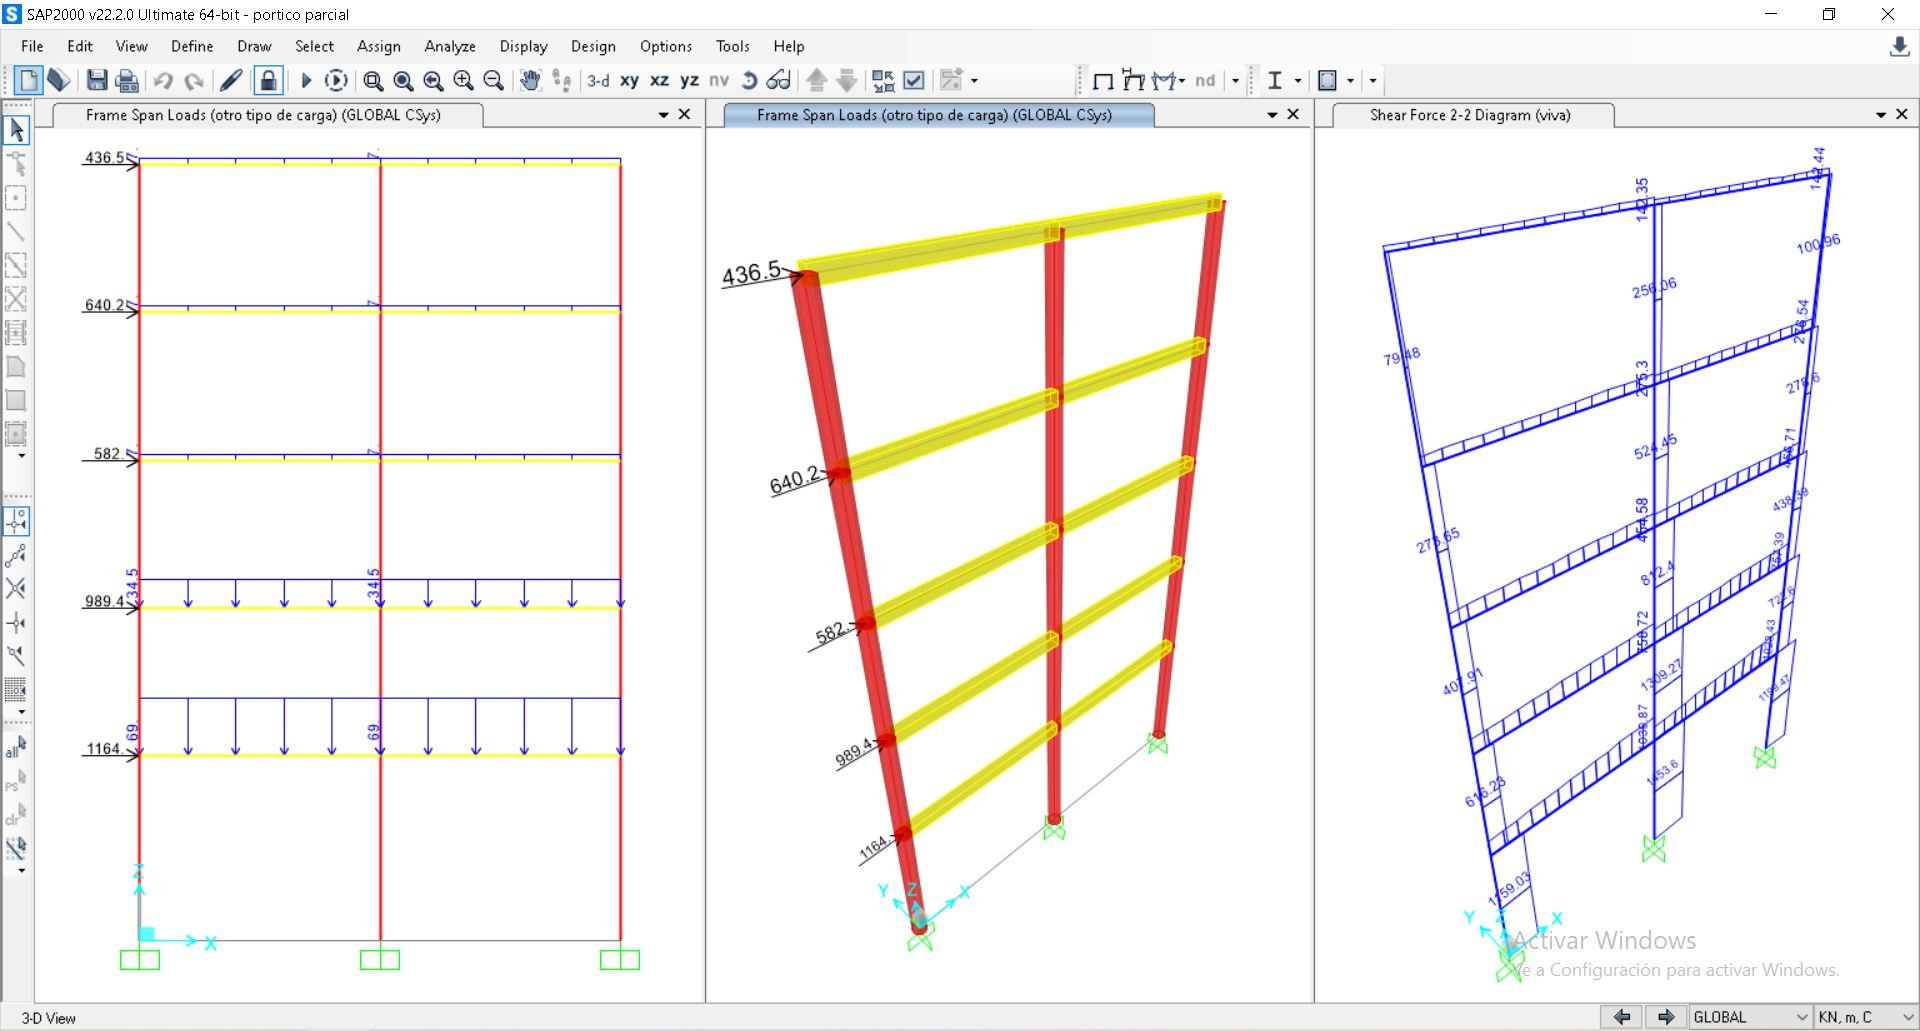Open the dropdown arrow beside the I-section icon
Image resolution: width=1920 pixels, height=1031 pixels.
pos(1298,80)
